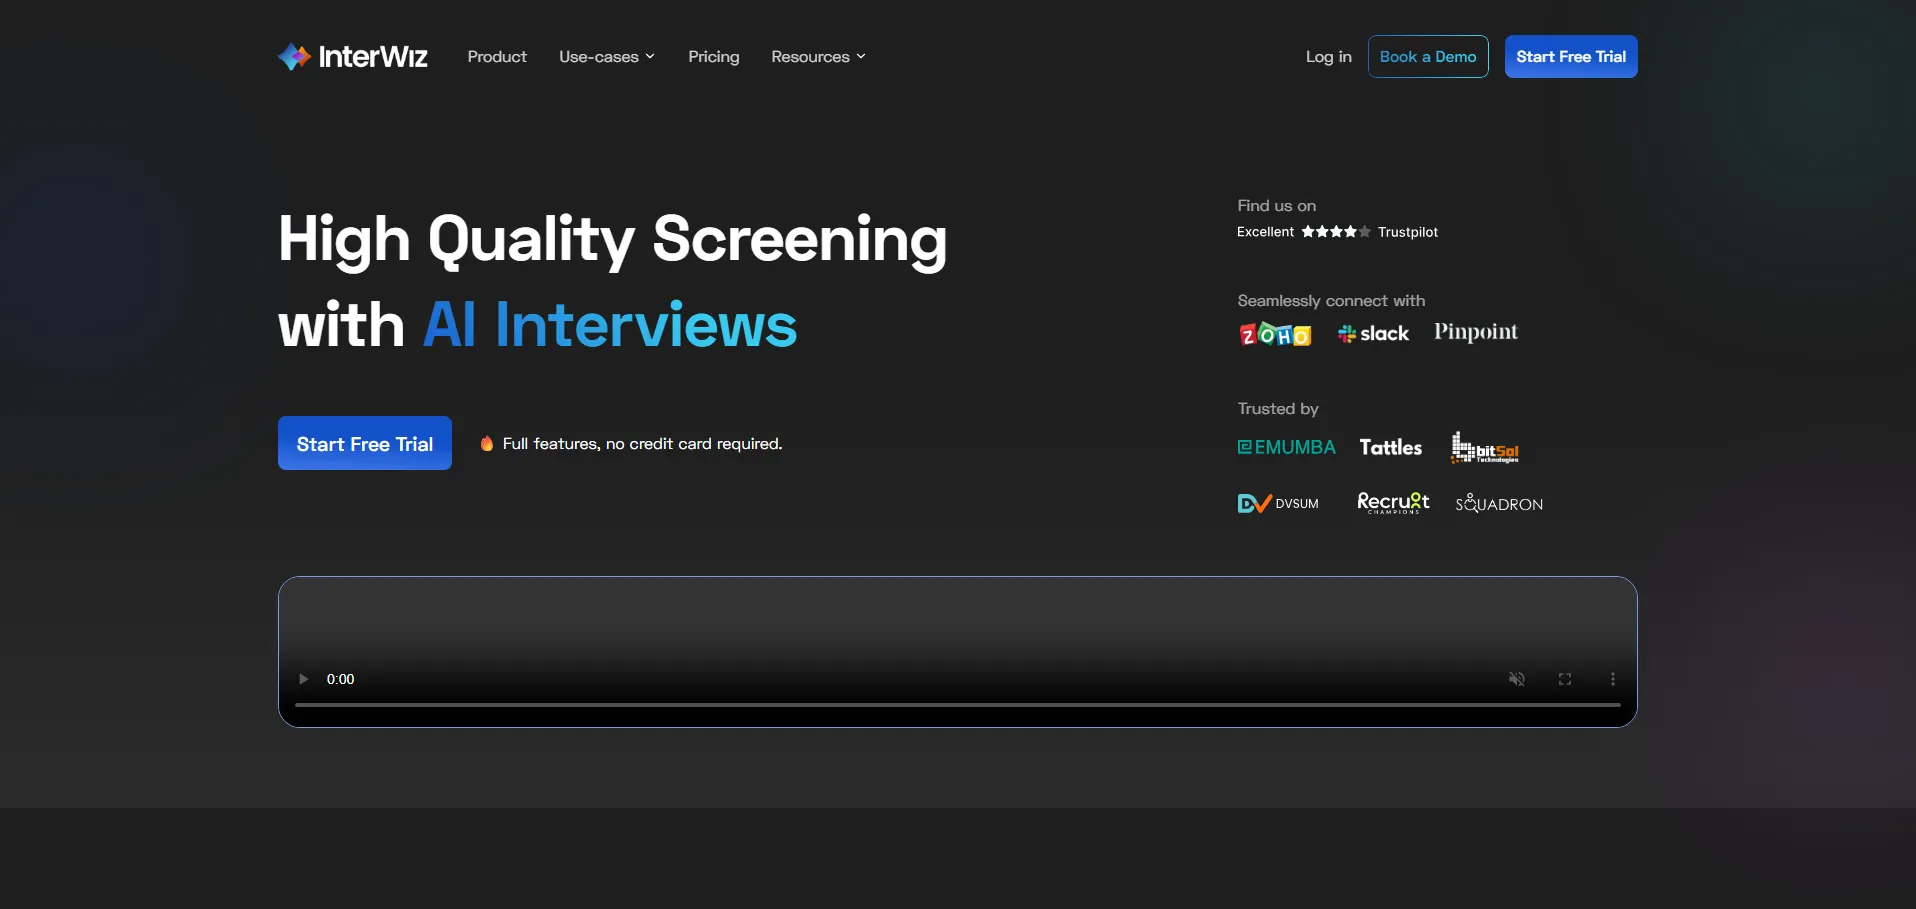1916x909 pixels.
Task: Seek on the video progress bar
Action: pos(957,705)
